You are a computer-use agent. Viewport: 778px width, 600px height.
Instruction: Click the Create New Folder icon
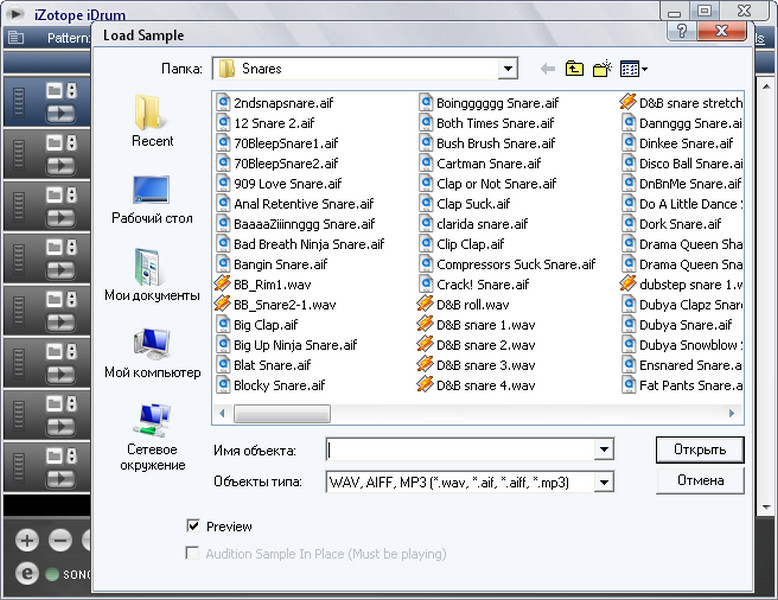(601, 69)
